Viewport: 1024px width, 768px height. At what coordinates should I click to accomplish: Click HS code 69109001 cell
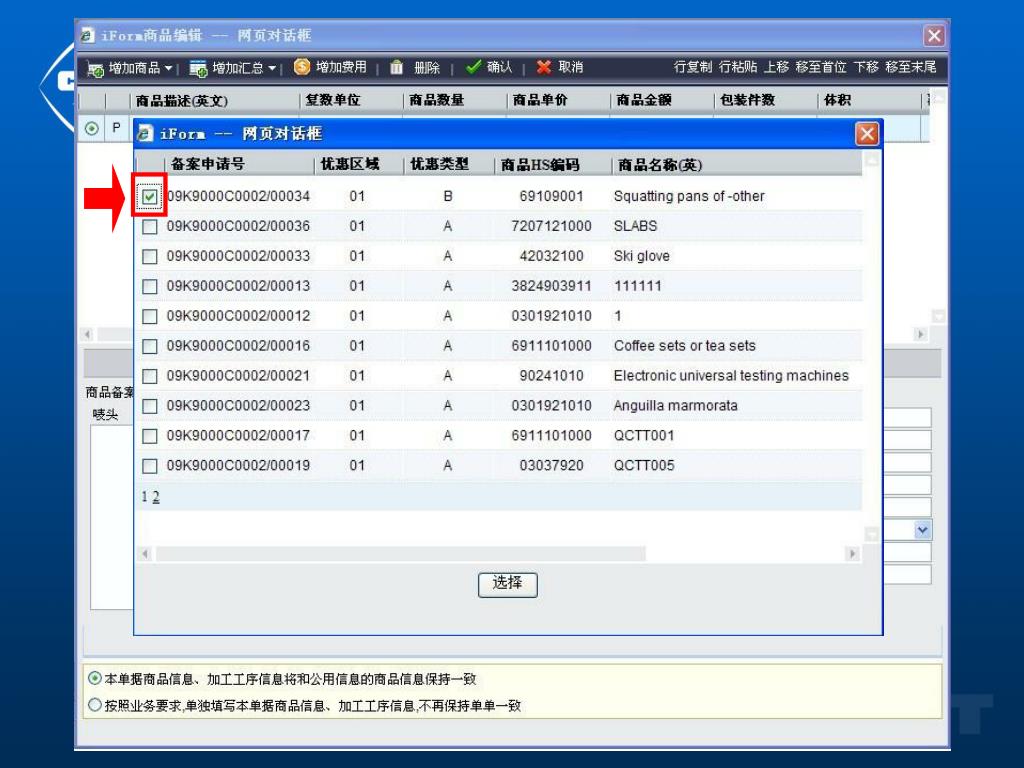click(551, 196)
